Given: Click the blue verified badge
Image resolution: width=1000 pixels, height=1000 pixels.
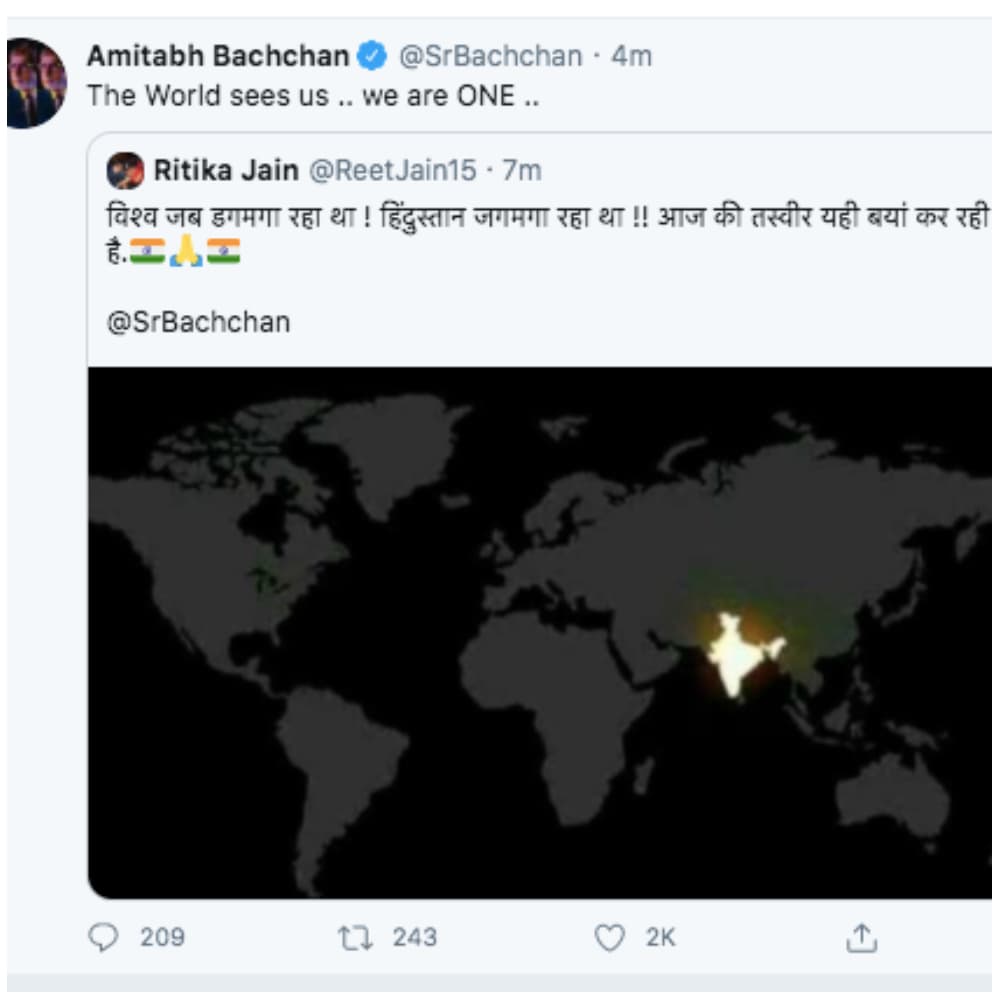Looking at the screenshot, I should (373, 56).
